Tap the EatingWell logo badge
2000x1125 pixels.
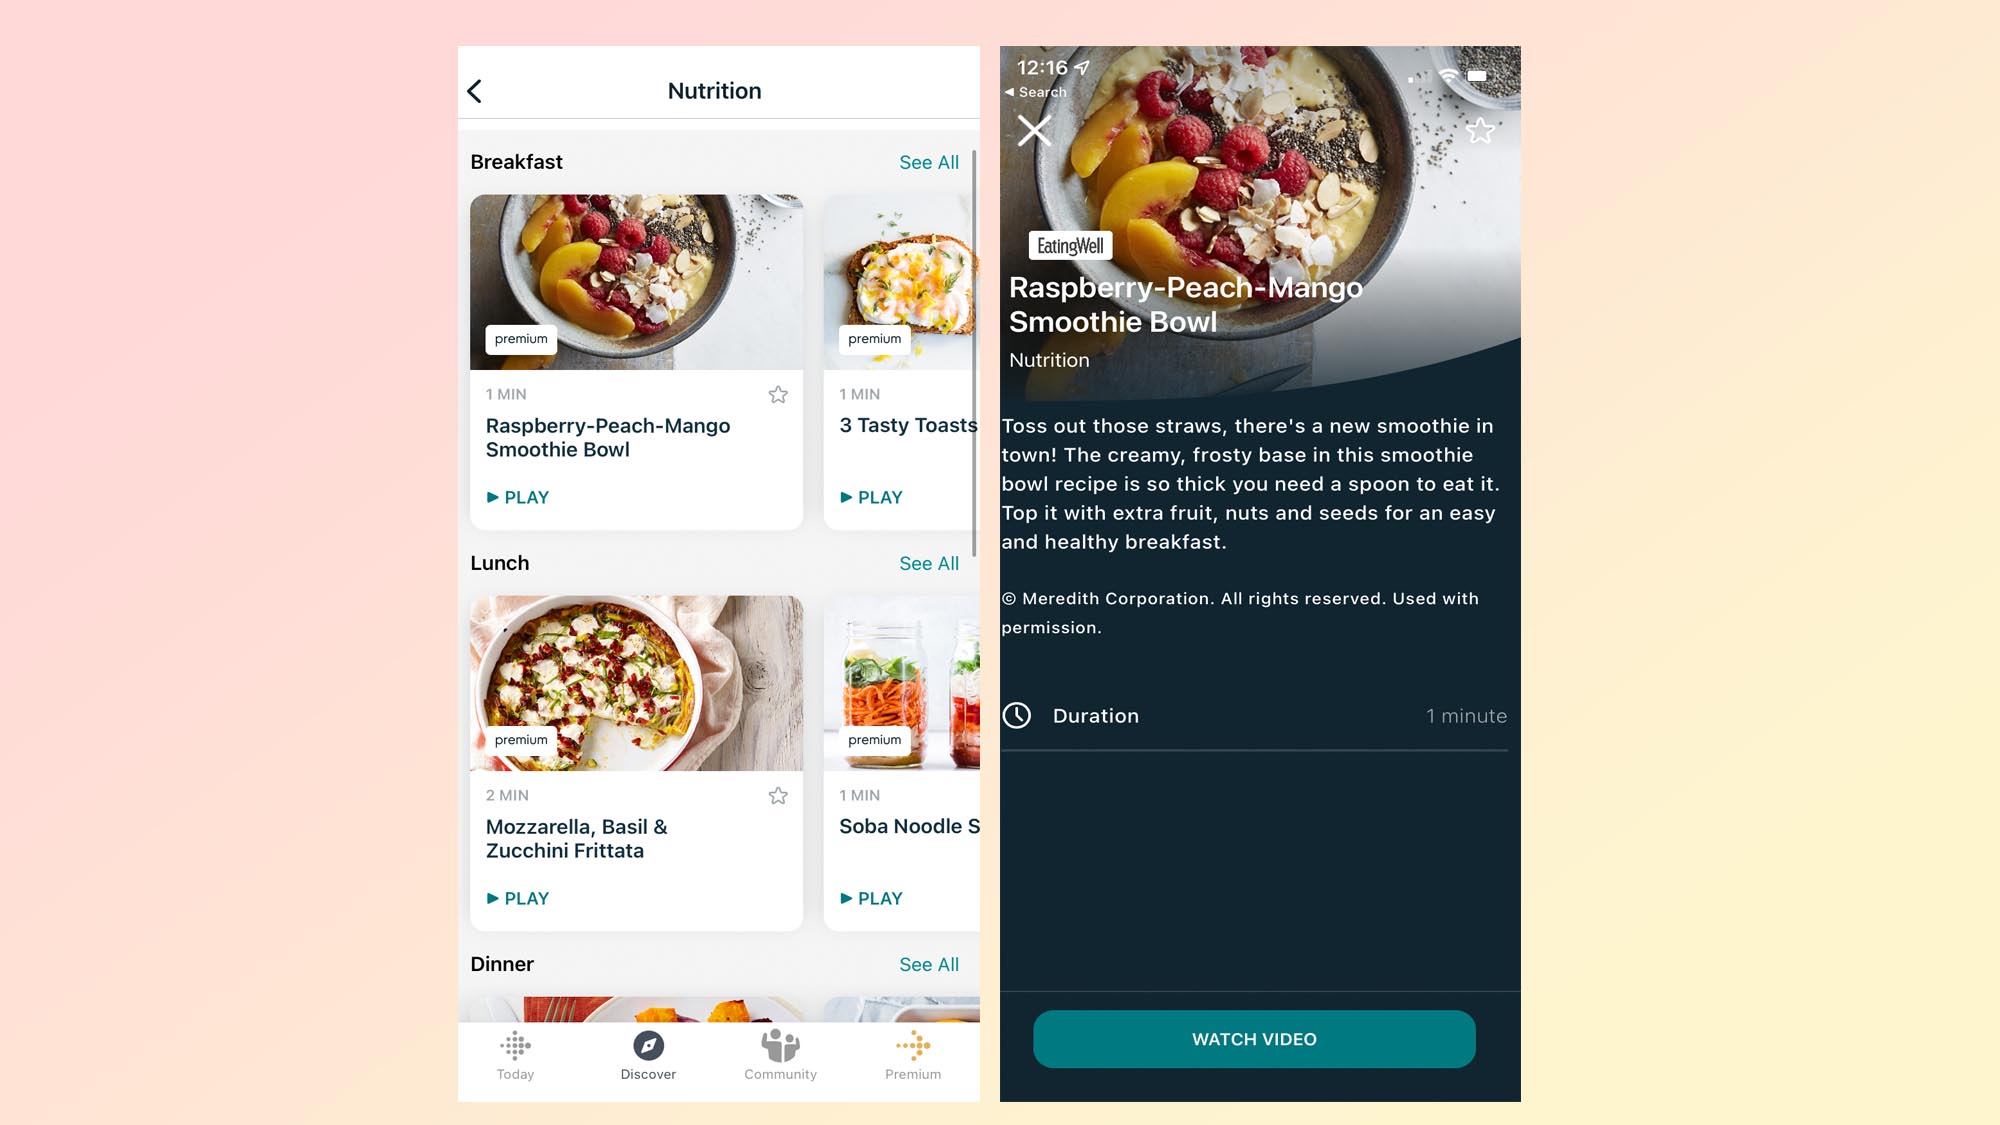1069,245
